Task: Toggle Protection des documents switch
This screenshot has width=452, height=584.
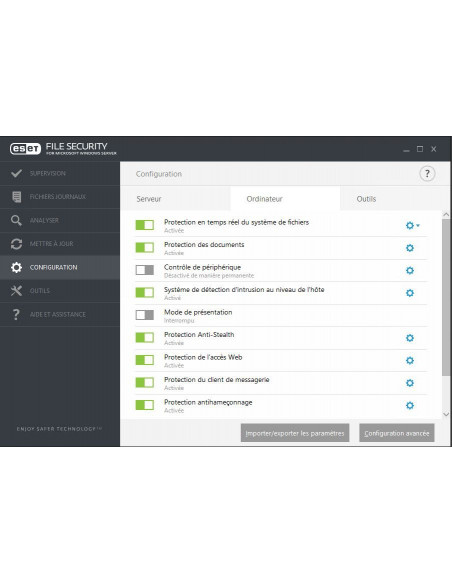Action: [144, 248]
